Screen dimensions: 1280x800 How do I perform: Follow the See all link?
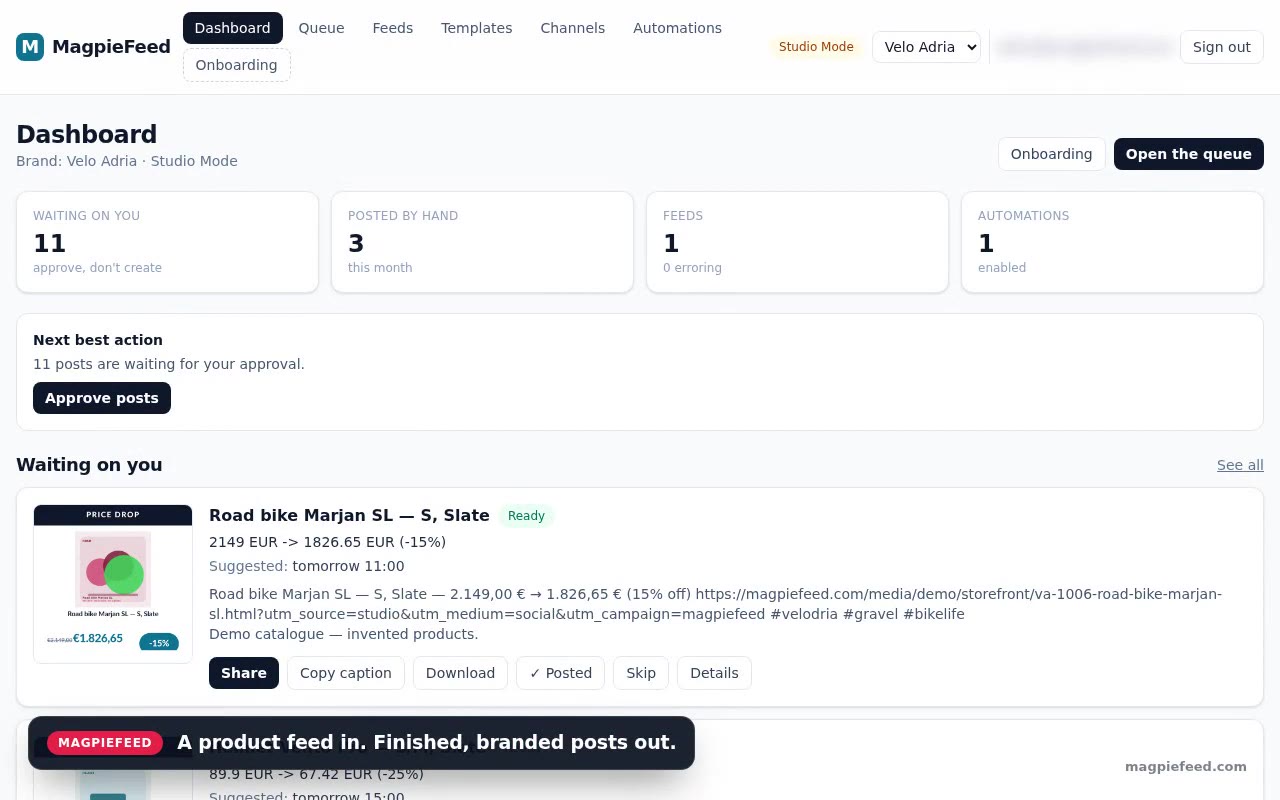(1240, 465)
